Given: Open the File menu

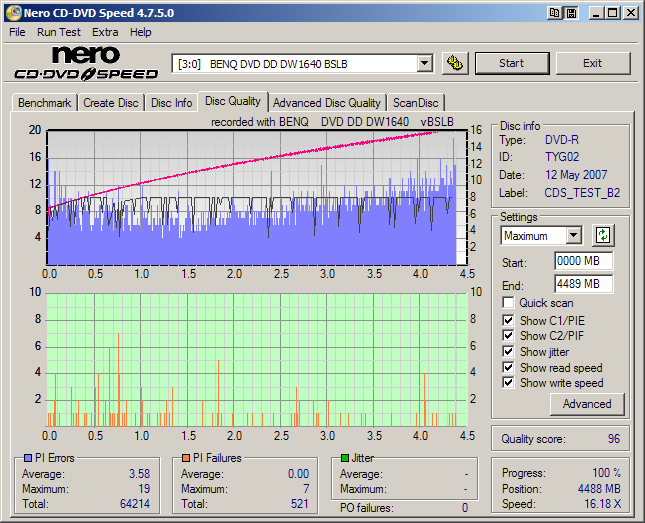Looking at the screenshot, I should [17, 32].
